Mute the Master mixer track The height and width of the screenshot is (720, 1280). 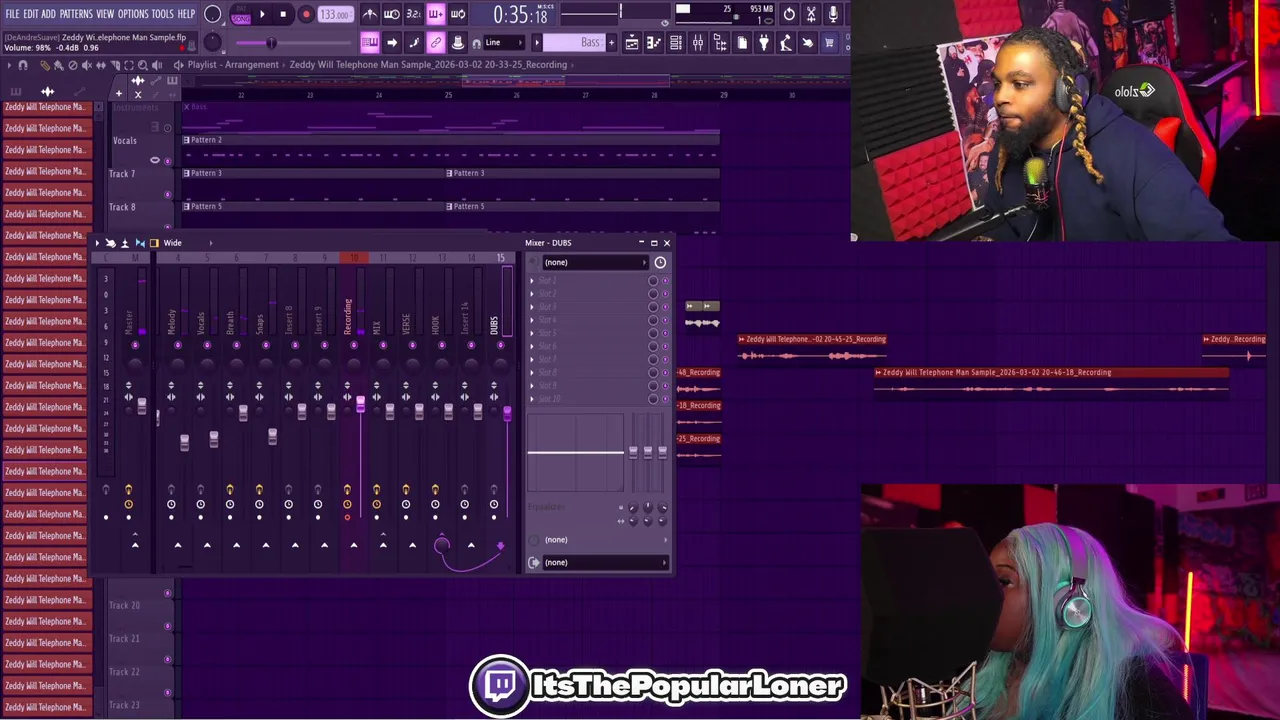pyautogui.click(x=135, y=345)
